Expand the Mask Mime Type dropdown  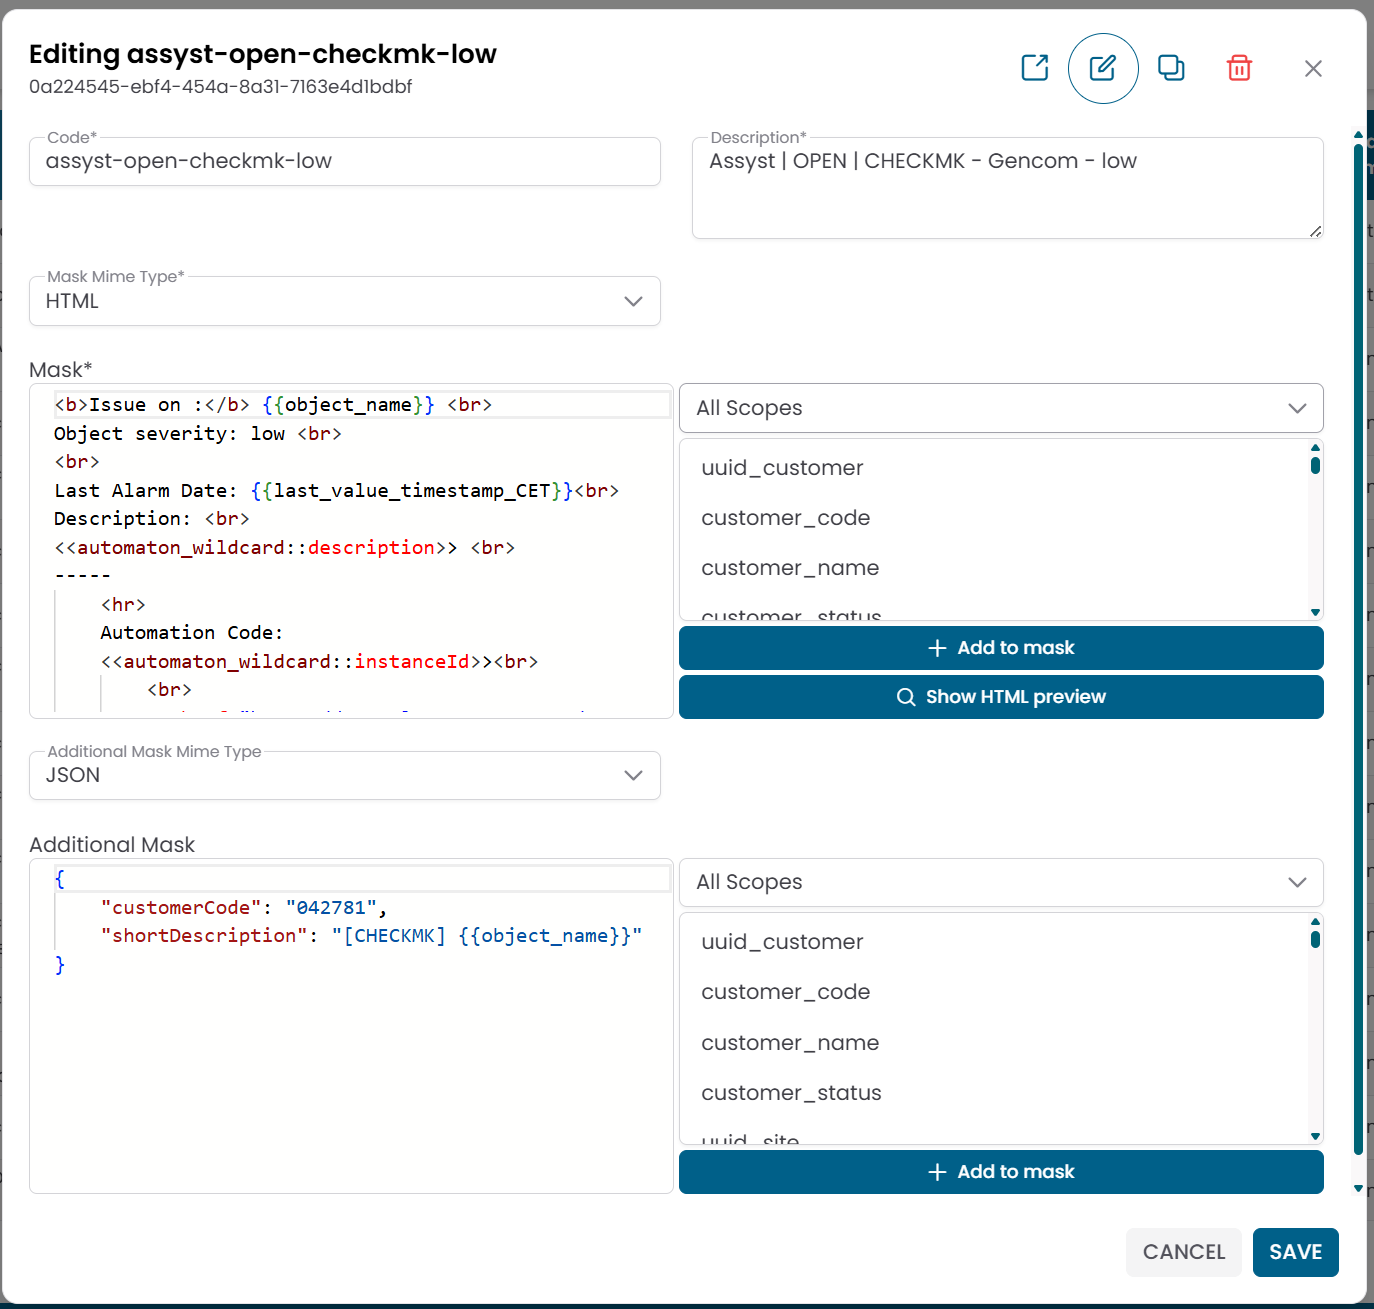click(344, 301)
